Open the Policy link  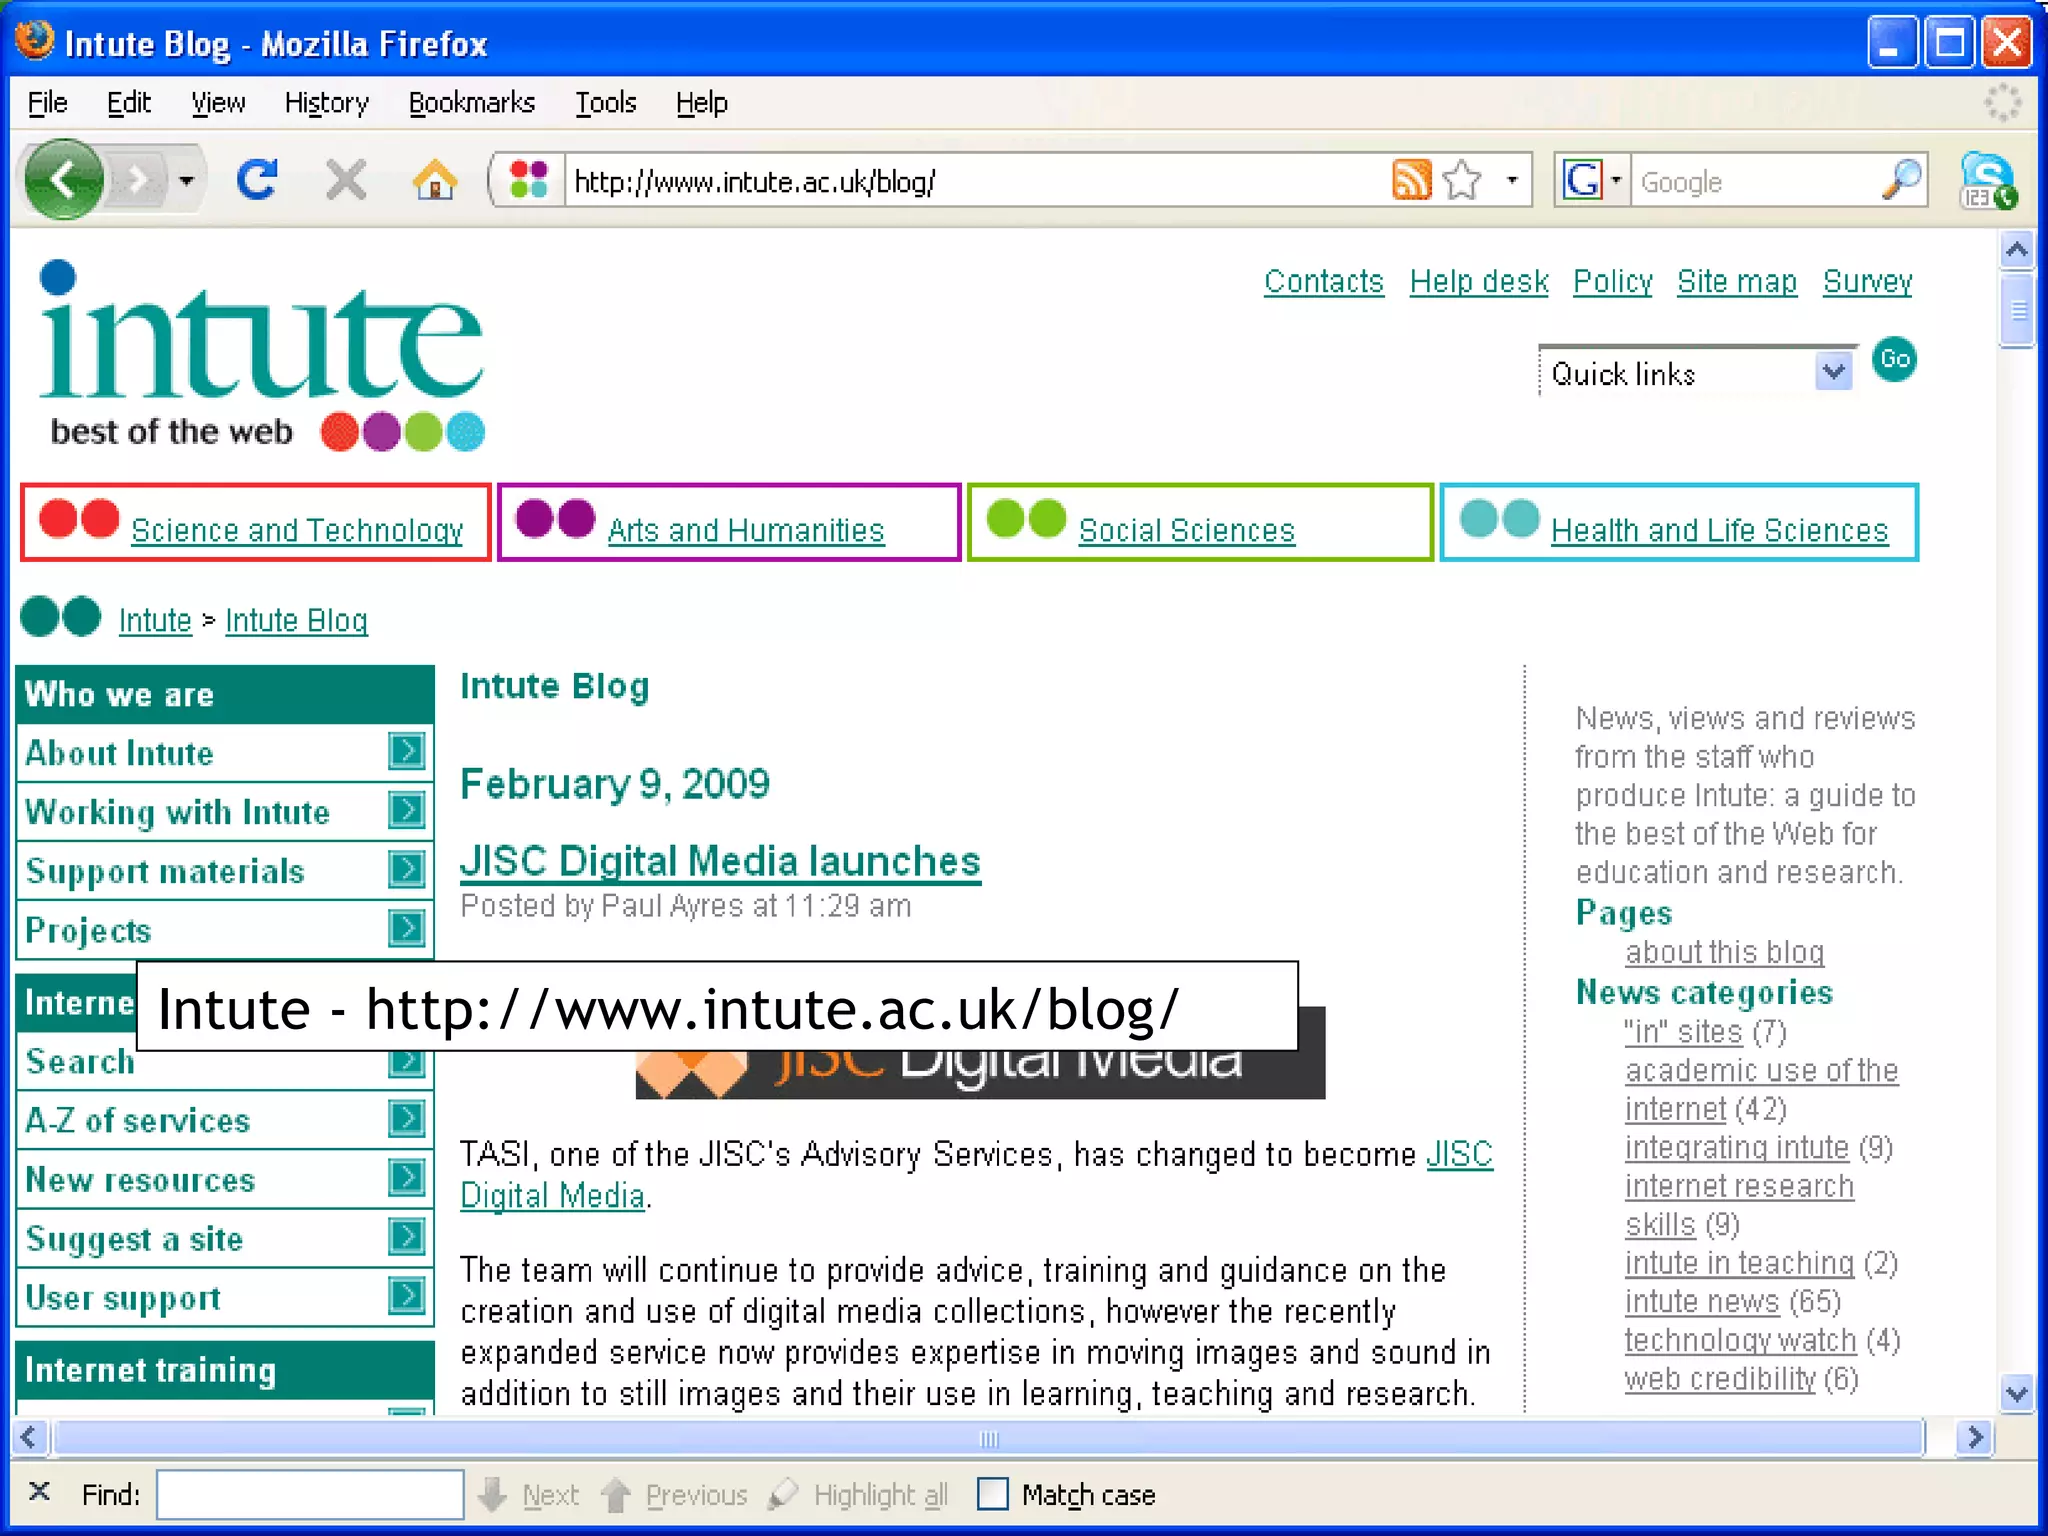[1613, 282]
